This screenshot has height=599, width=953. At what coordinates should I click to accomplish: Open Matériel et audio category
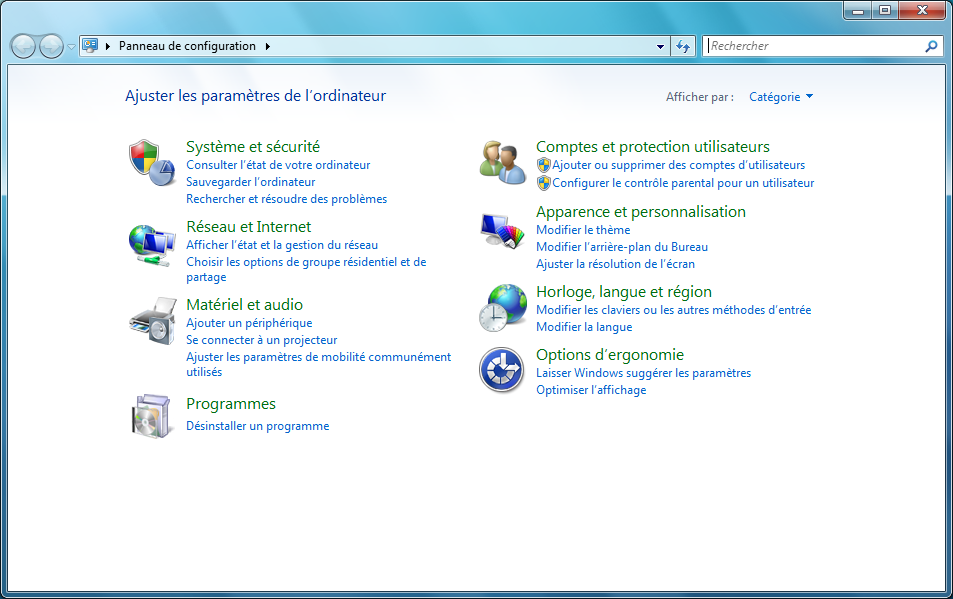pyautogui.click(x=244, y=304)
